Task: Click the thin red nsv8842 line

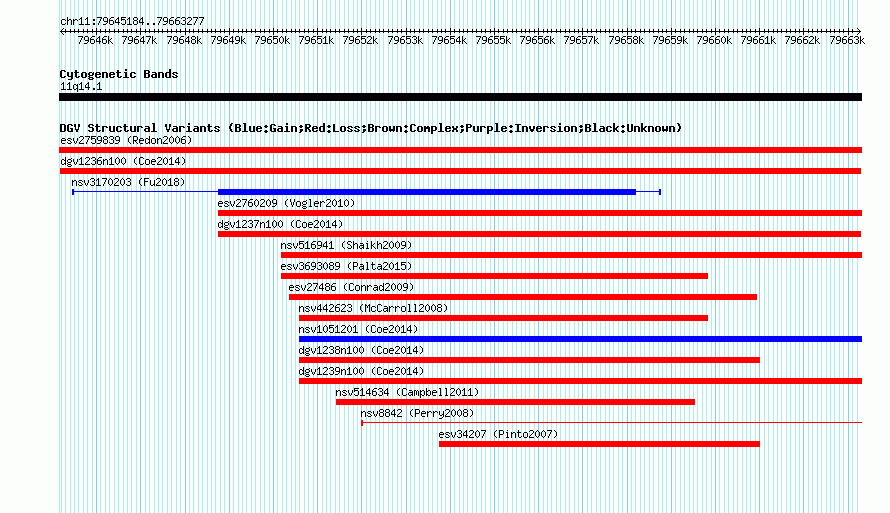Action: tap(612, 423)
